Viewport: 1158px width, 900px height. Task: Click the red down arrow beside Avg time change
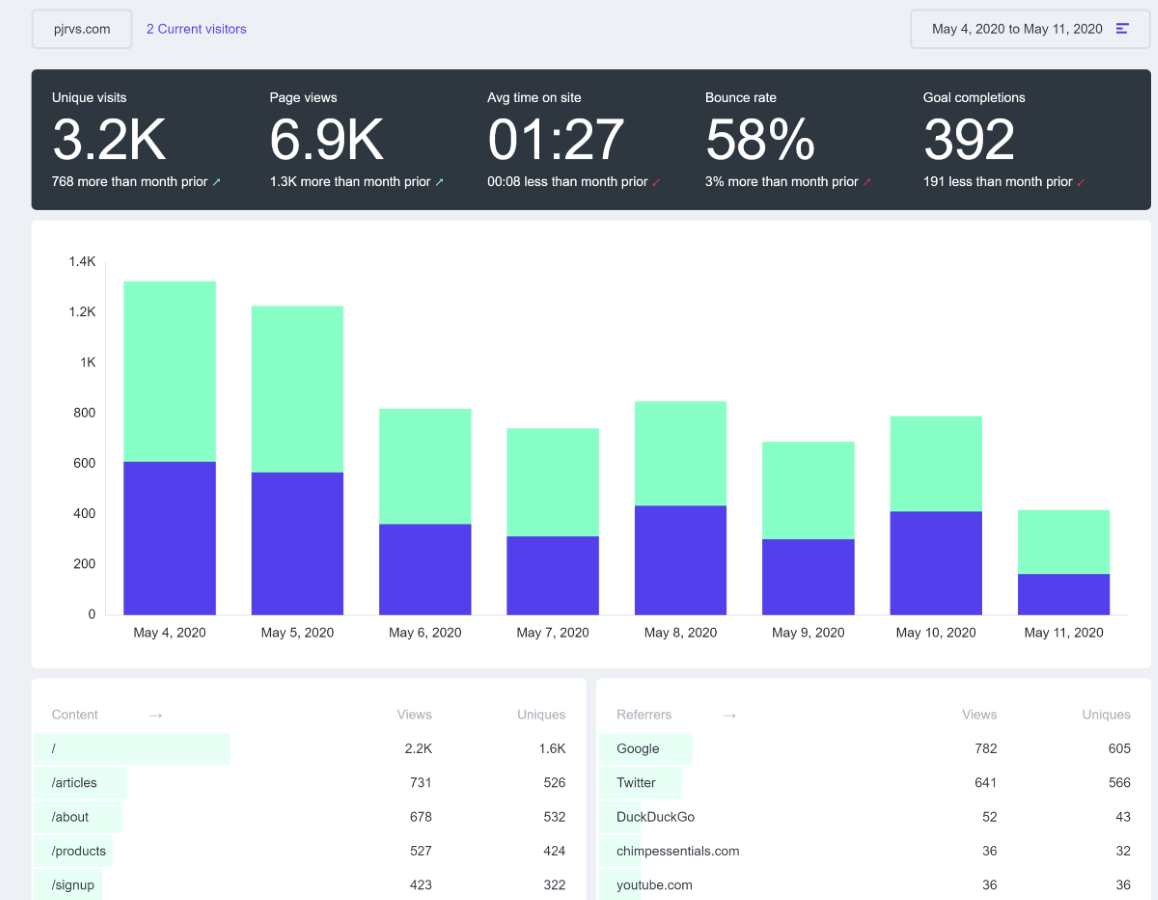coord(657,182)
